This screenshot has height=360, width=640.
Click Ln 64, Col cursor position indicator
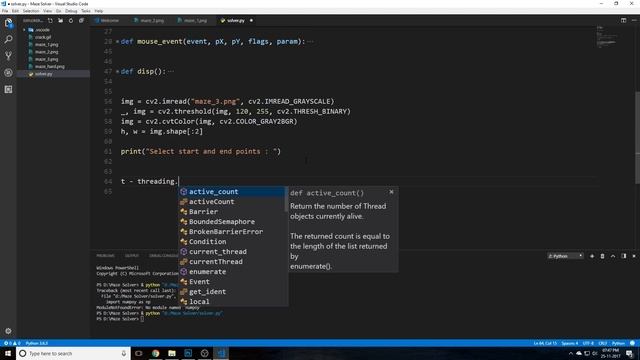[x=545, y=343]
